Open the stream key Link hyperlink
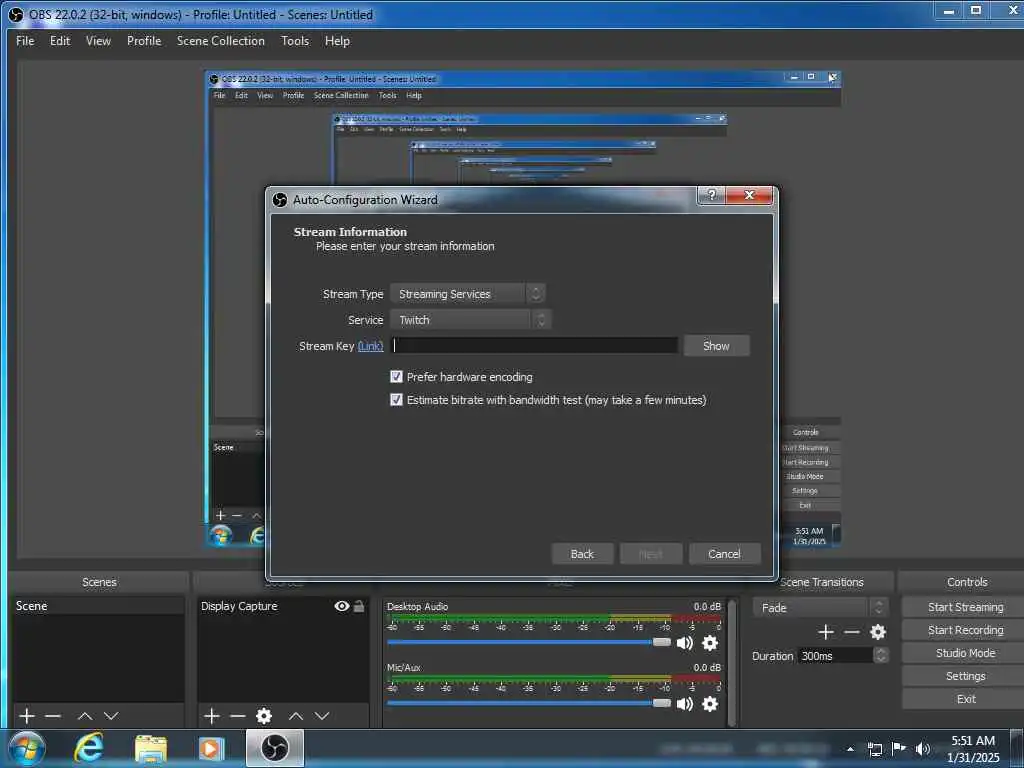 pos(370,346)
